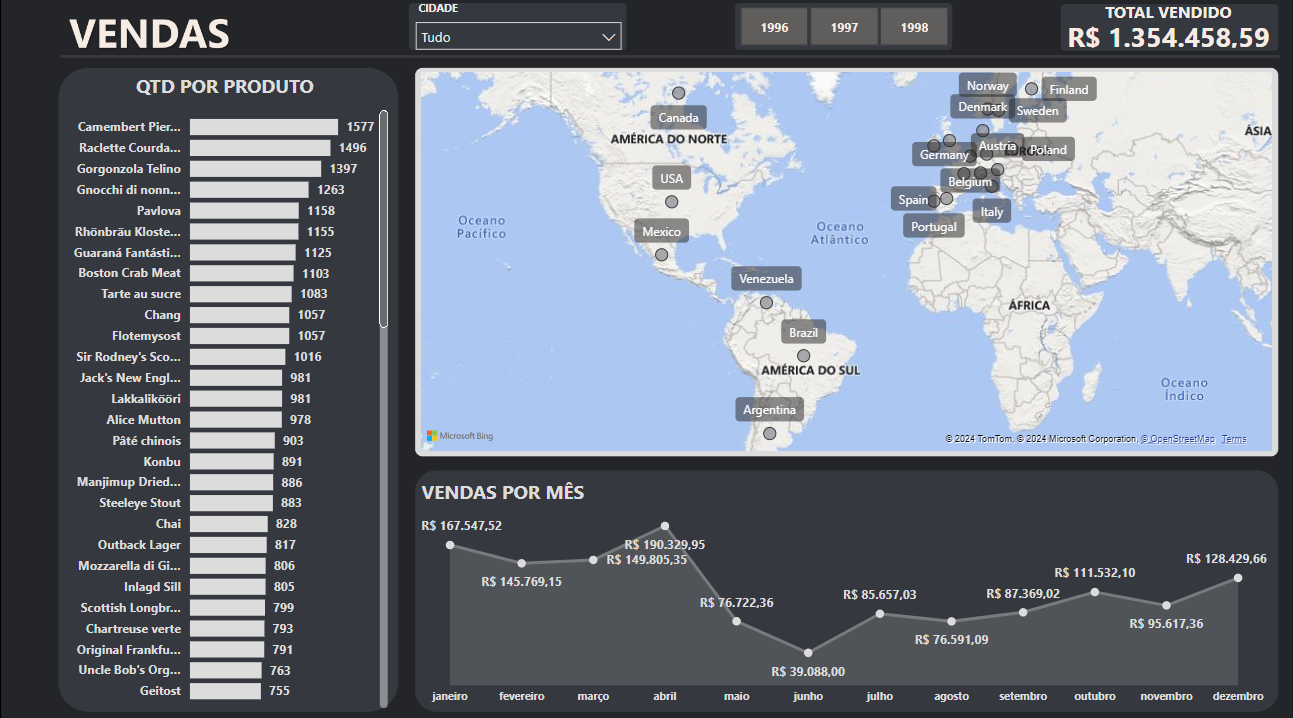Image resolution: width=1293 pixels, height=718 pixels.
Task: Select the Spain map label
Action: point(913,200)
